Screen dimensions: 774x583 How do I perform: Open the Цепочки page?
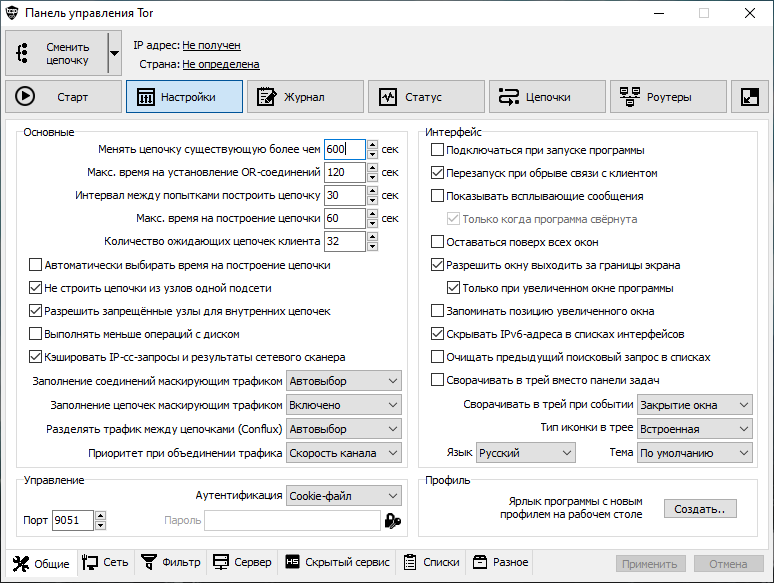[x=547, y=97]
